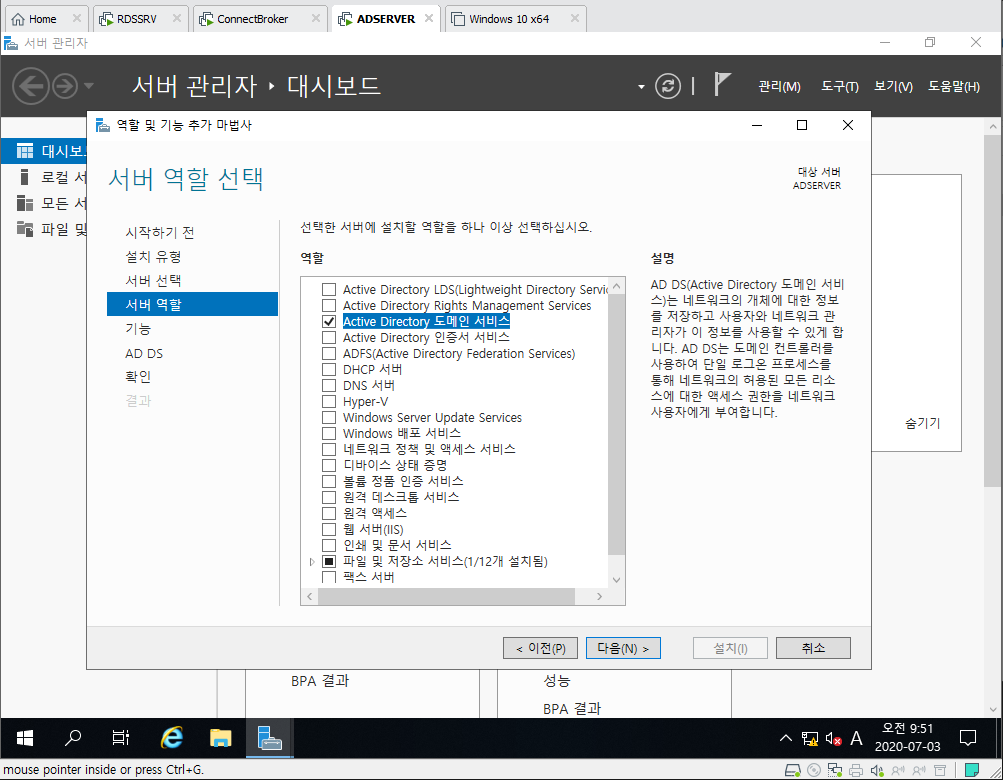This screenshot has width=1003, height=780.
Task: Select the 대시보드 dashboard icon in sidebar
Action: click(x=25, y=151)
